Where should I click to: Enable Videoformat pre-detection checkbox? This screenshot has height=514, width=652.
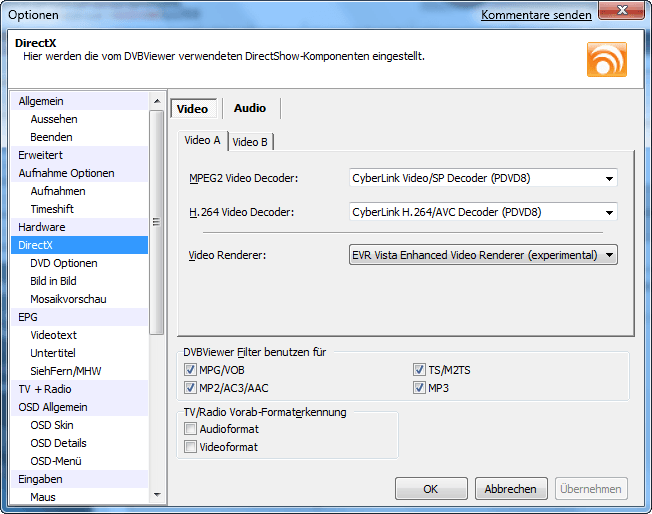point(190,447)
